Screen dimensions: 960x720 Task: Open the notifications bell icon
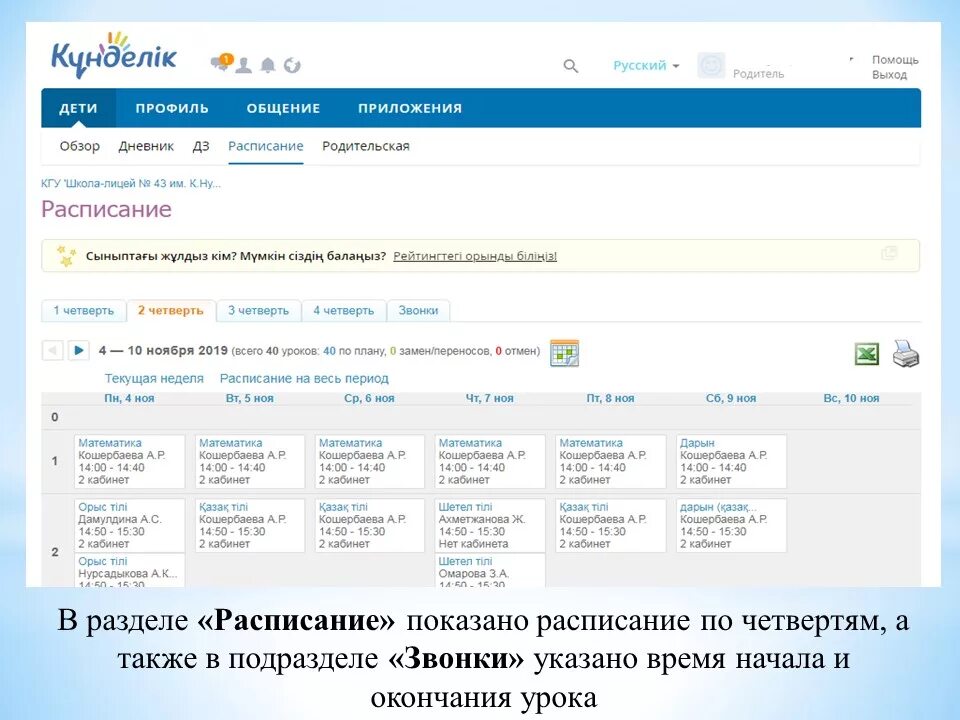pos(266,64)
